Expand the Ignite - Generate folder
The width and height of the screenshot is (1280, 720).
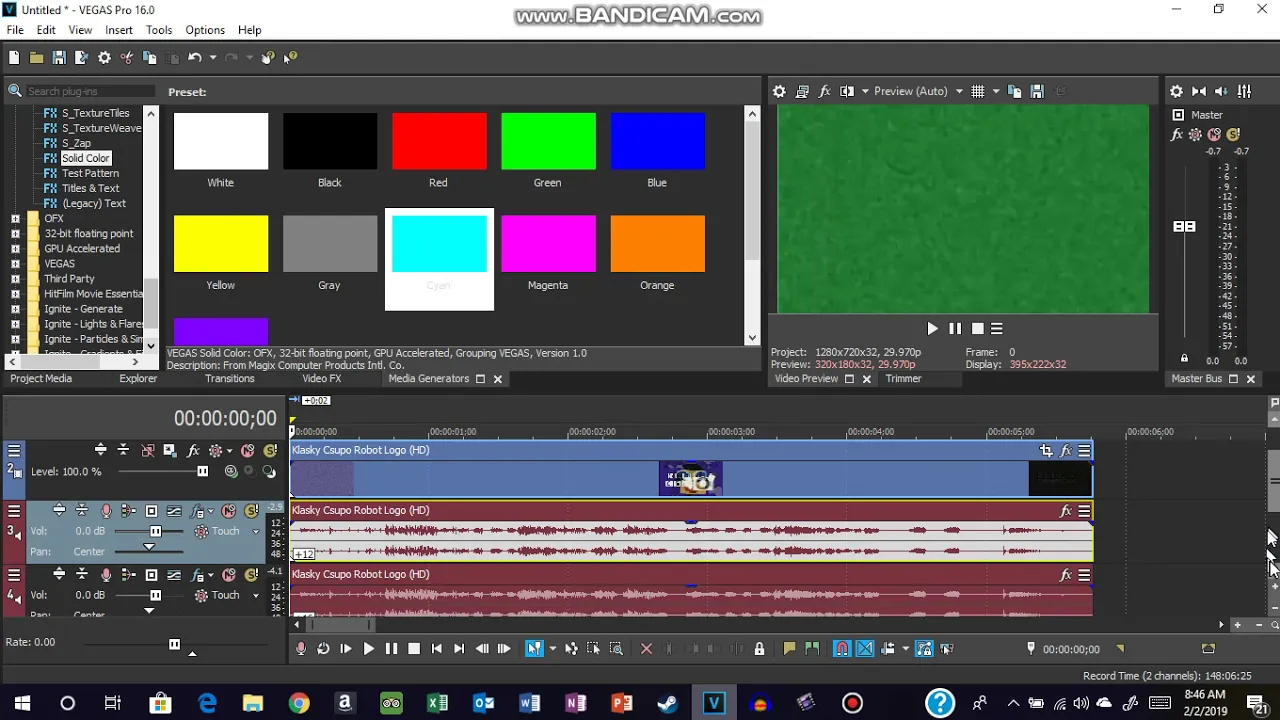[15, 309]
